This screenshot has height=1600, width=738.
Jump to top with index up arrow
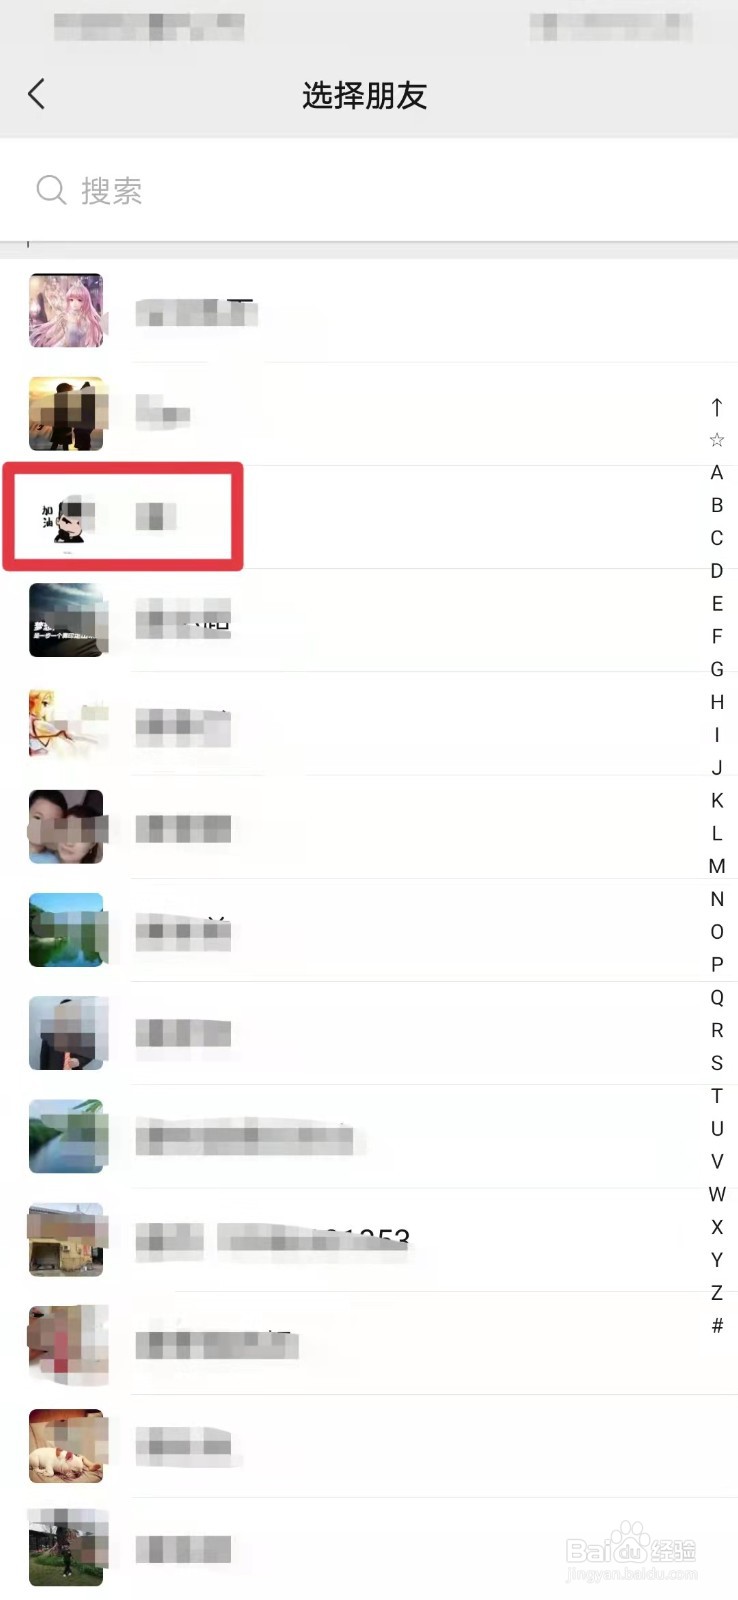click(x=717, y=407)
